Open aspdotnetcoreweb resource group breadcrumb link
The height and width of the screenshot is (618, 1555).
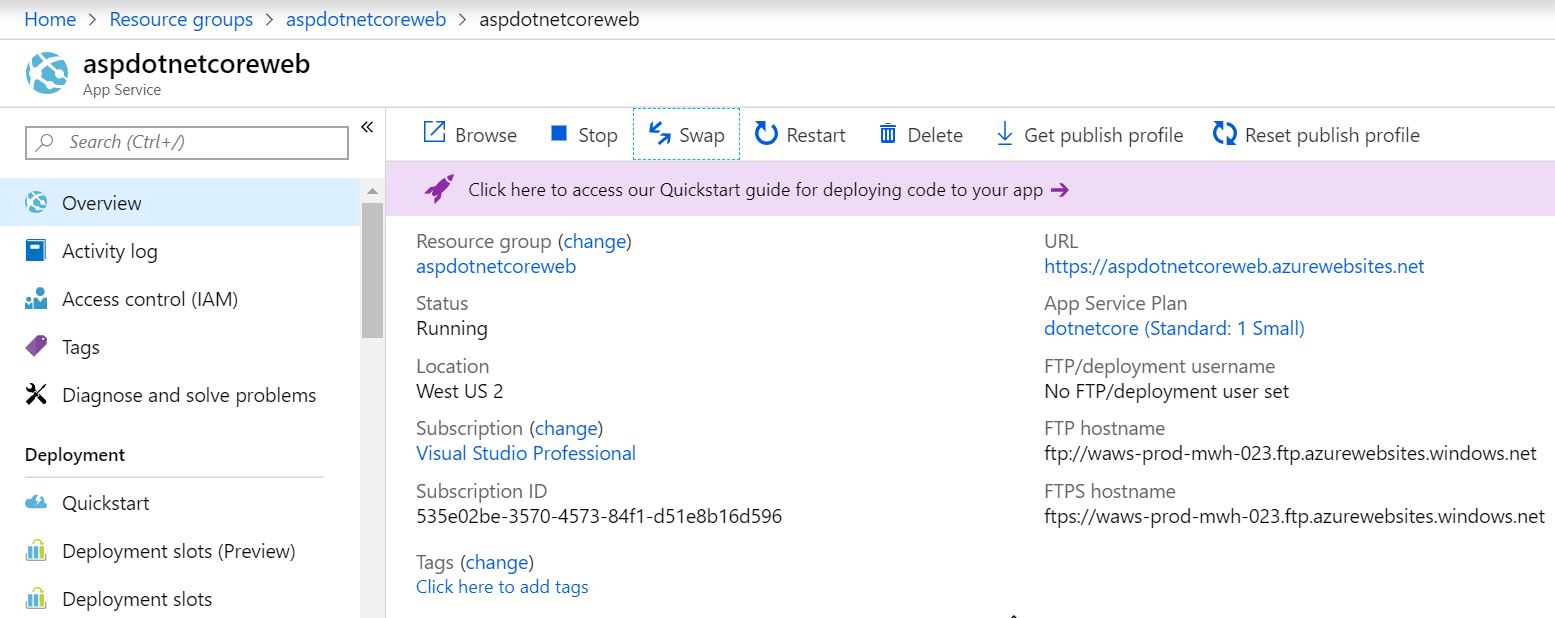coord(366,19)
